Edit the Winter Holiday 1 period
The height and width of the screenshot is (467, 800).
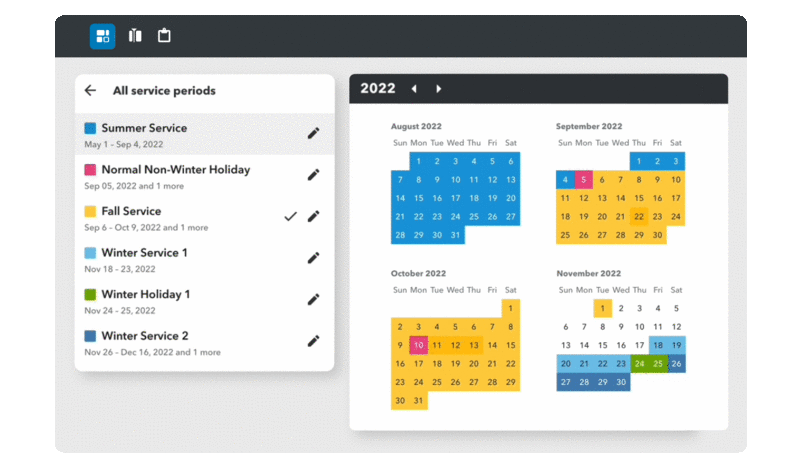313,300
